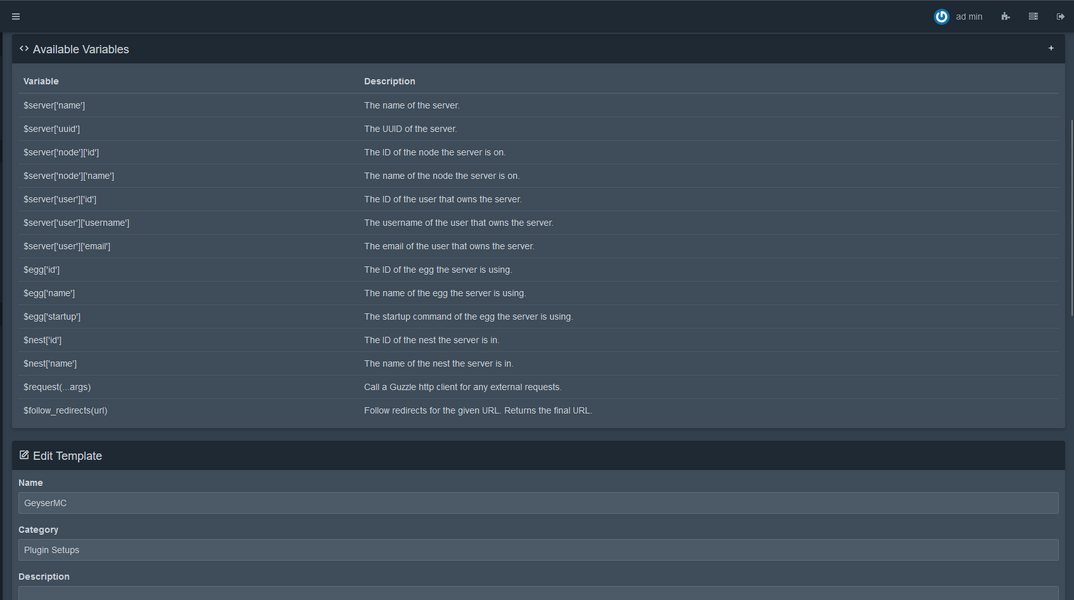Image resolution: width=1074 pixels, height=600 pixels.
Task: Open the extensions puzzle-piece icon
Action: (x=1005, y=17)
